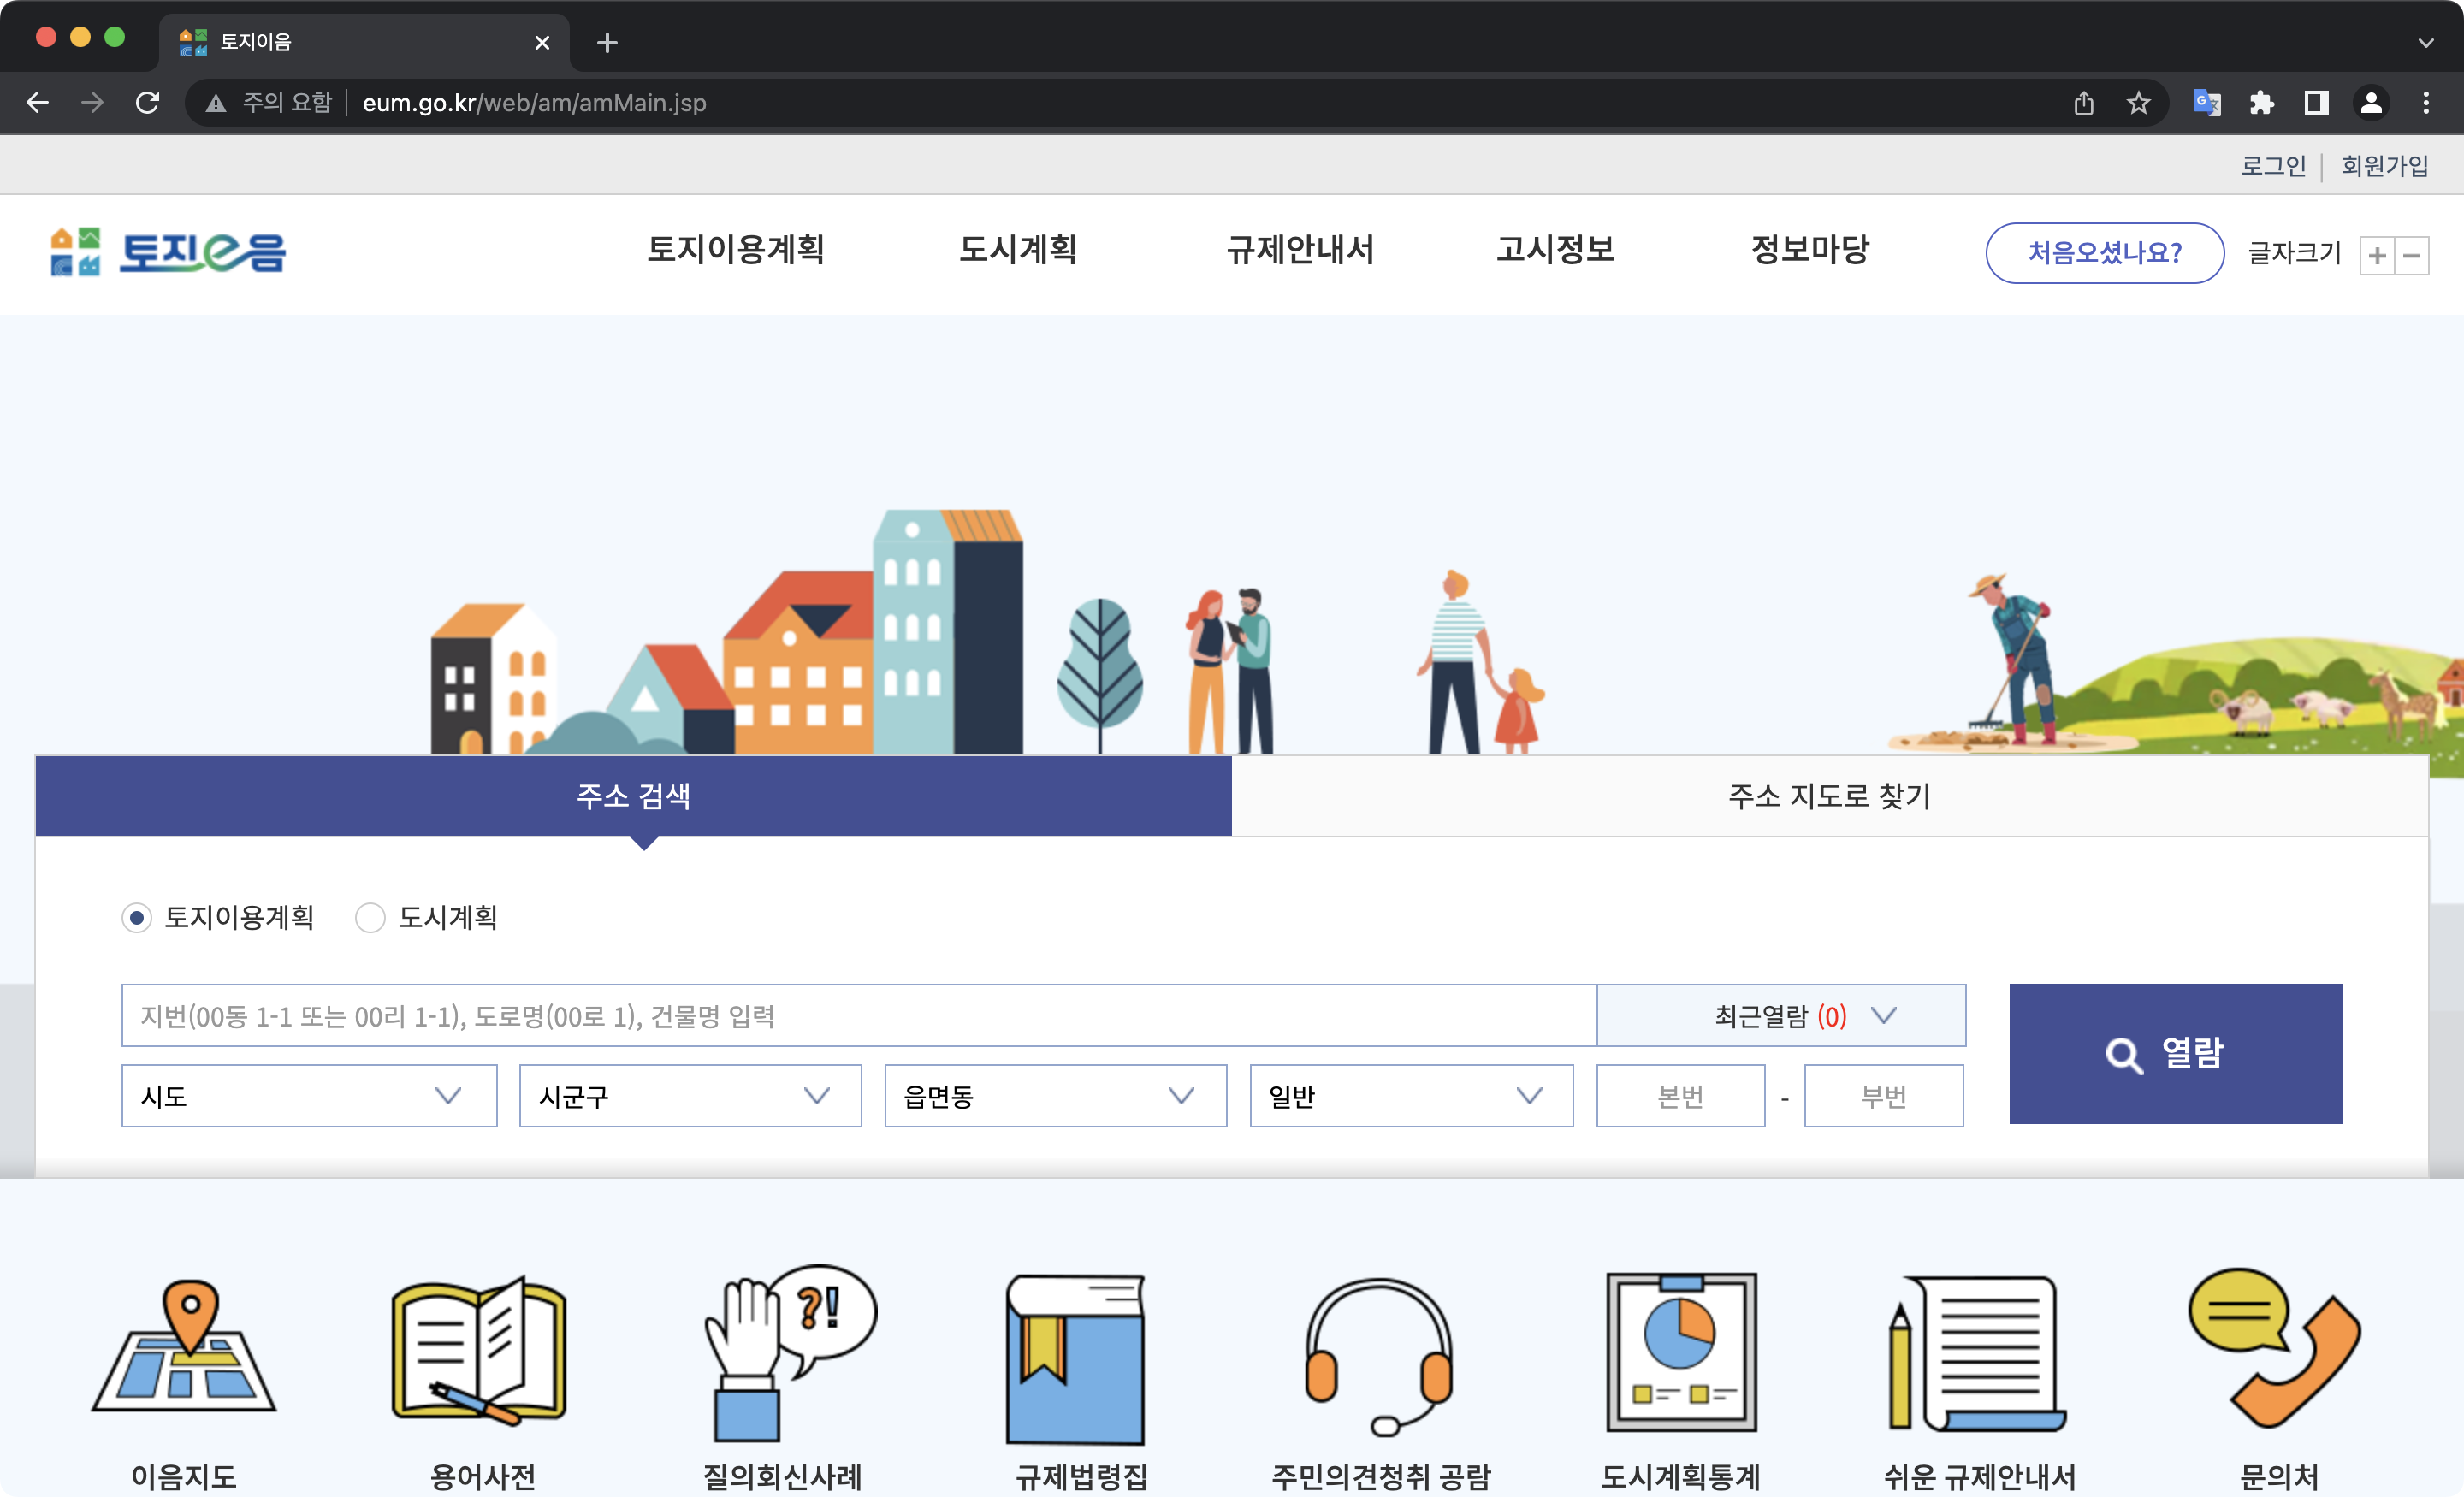
Task: Click the Google Translate icon in address bar
Action: 2206,102
